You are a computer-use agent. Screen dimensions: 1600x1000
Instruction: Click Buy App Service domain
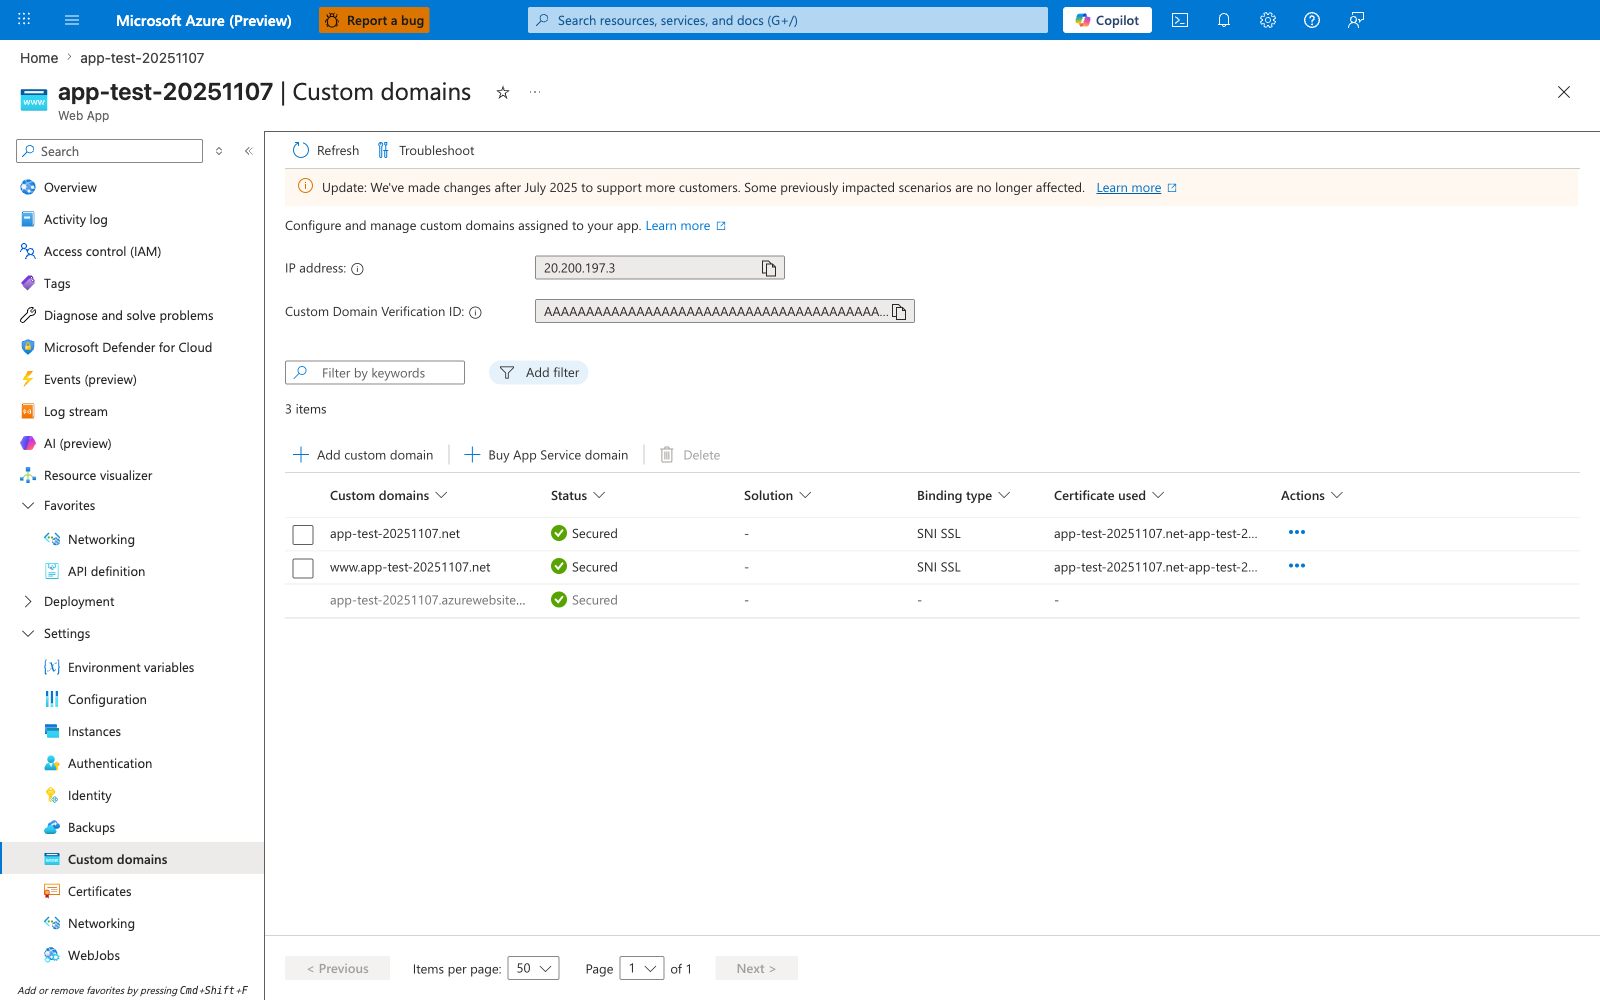[546, 455]
